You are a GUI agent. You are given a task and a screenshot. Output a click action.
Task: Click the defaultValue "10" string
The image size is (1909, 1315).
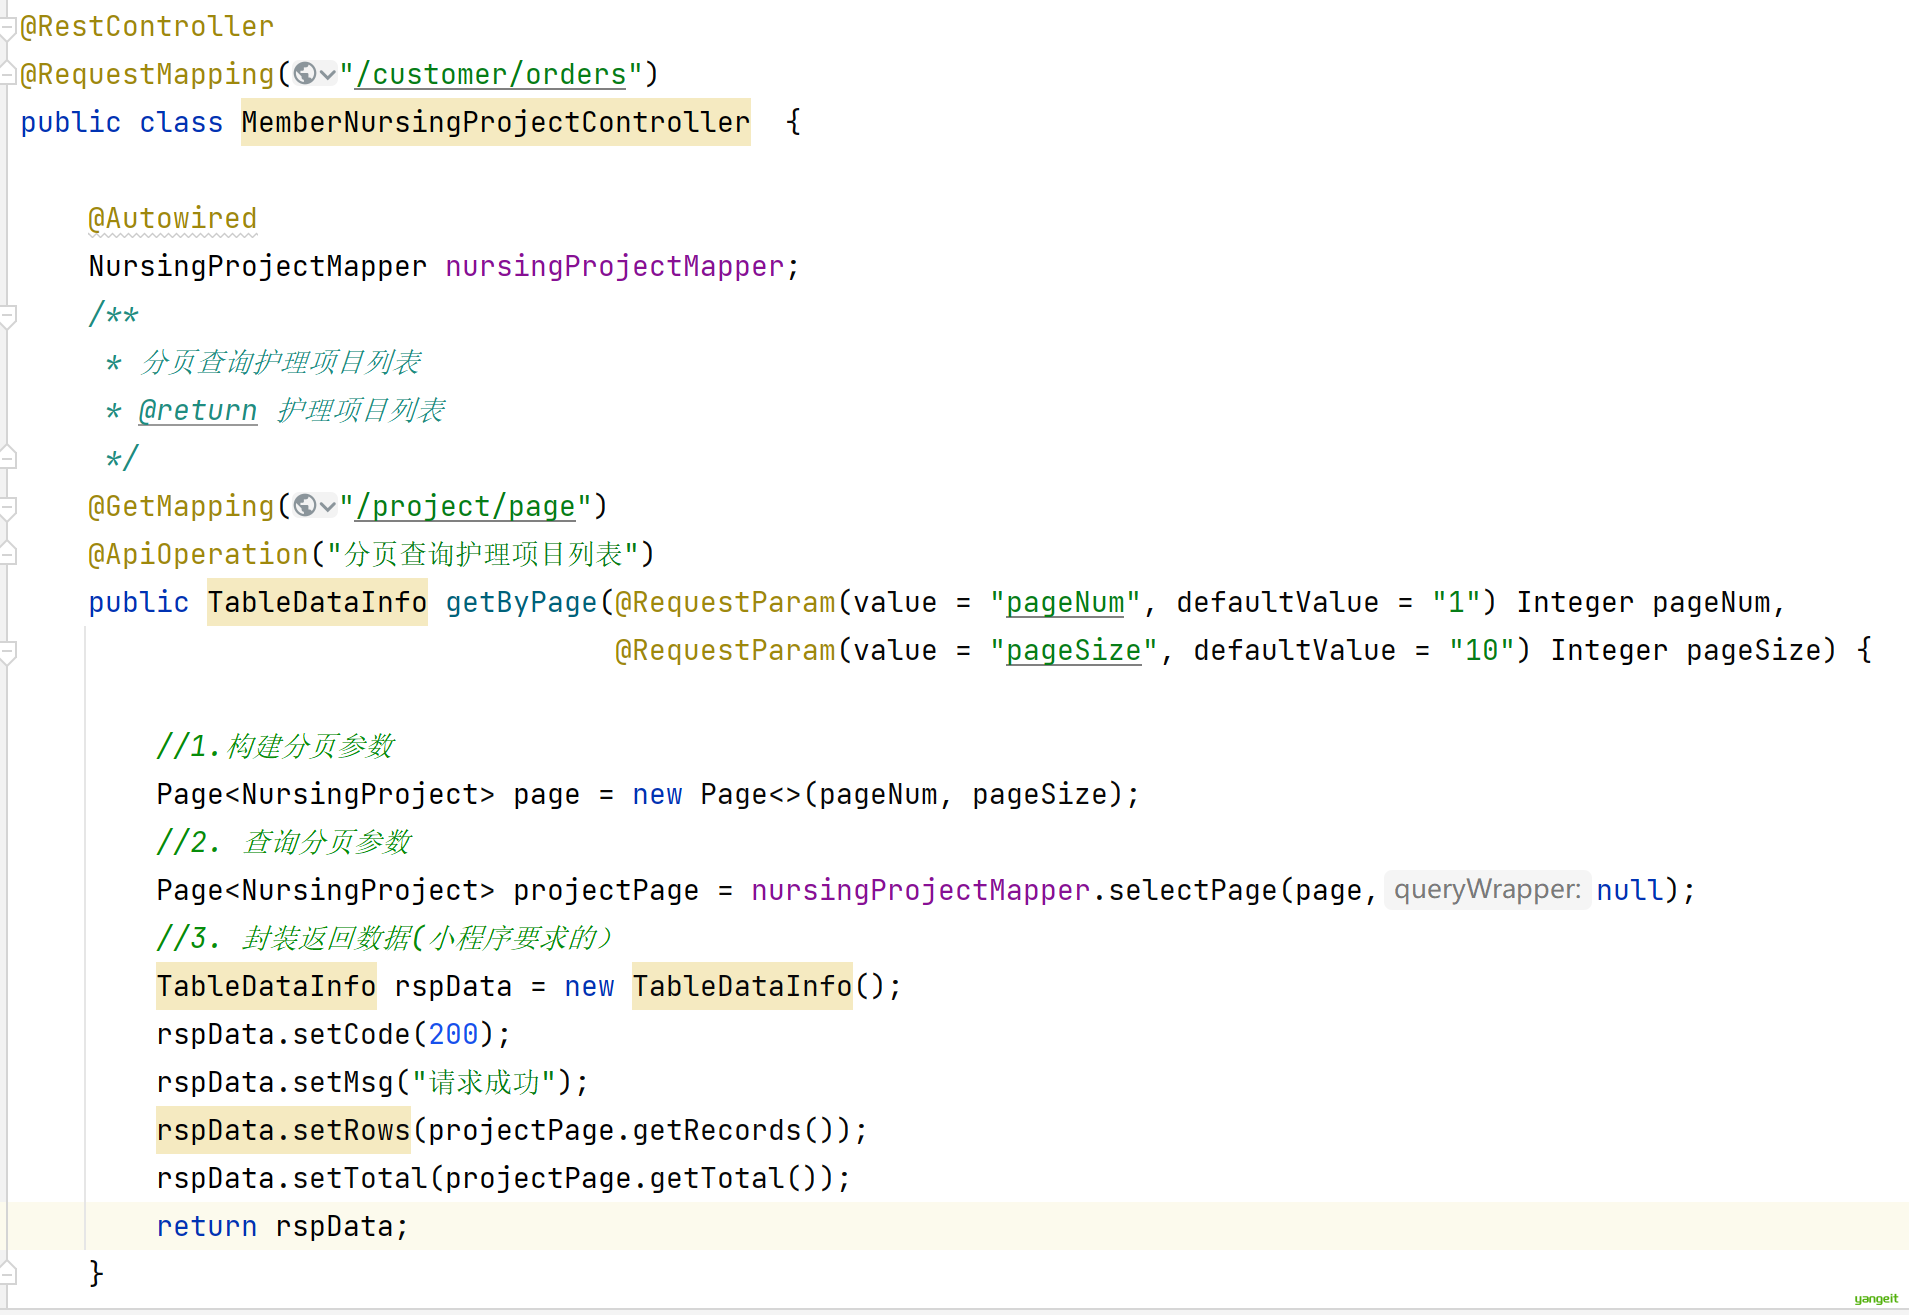[1482, 650]
